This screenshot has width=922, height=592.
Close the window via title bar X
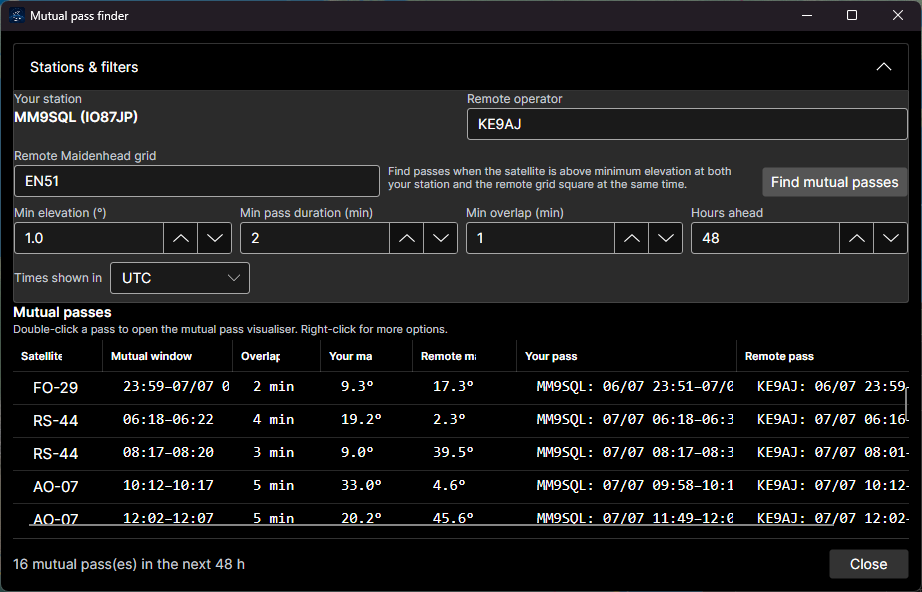[897, 15]
